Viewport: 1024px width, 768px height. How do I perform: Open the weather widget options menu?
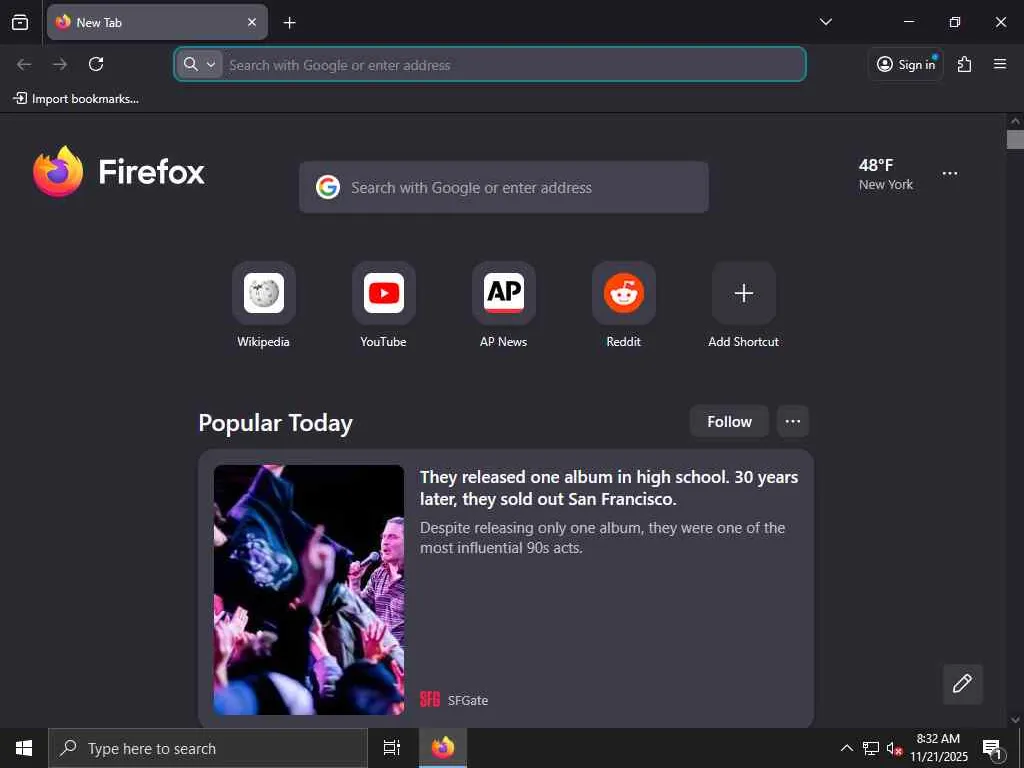click(x=950, y=174)
